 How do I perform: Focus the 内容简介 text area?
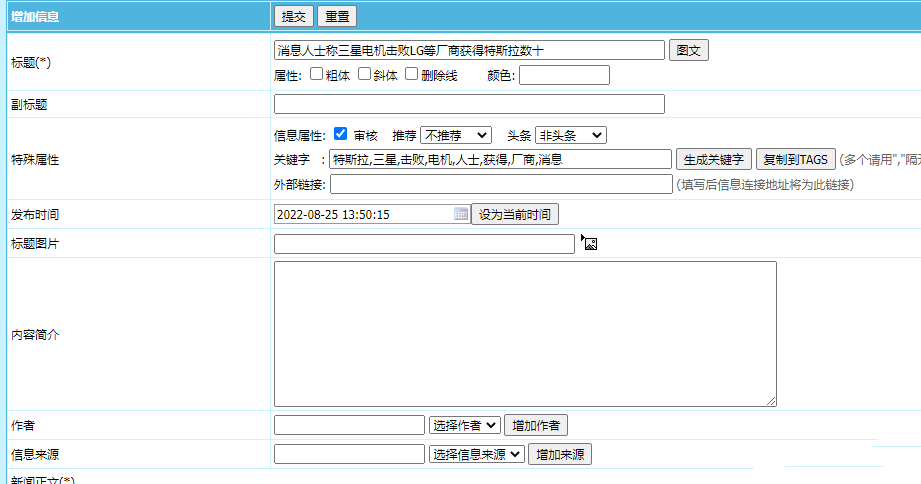coord(525,333)
